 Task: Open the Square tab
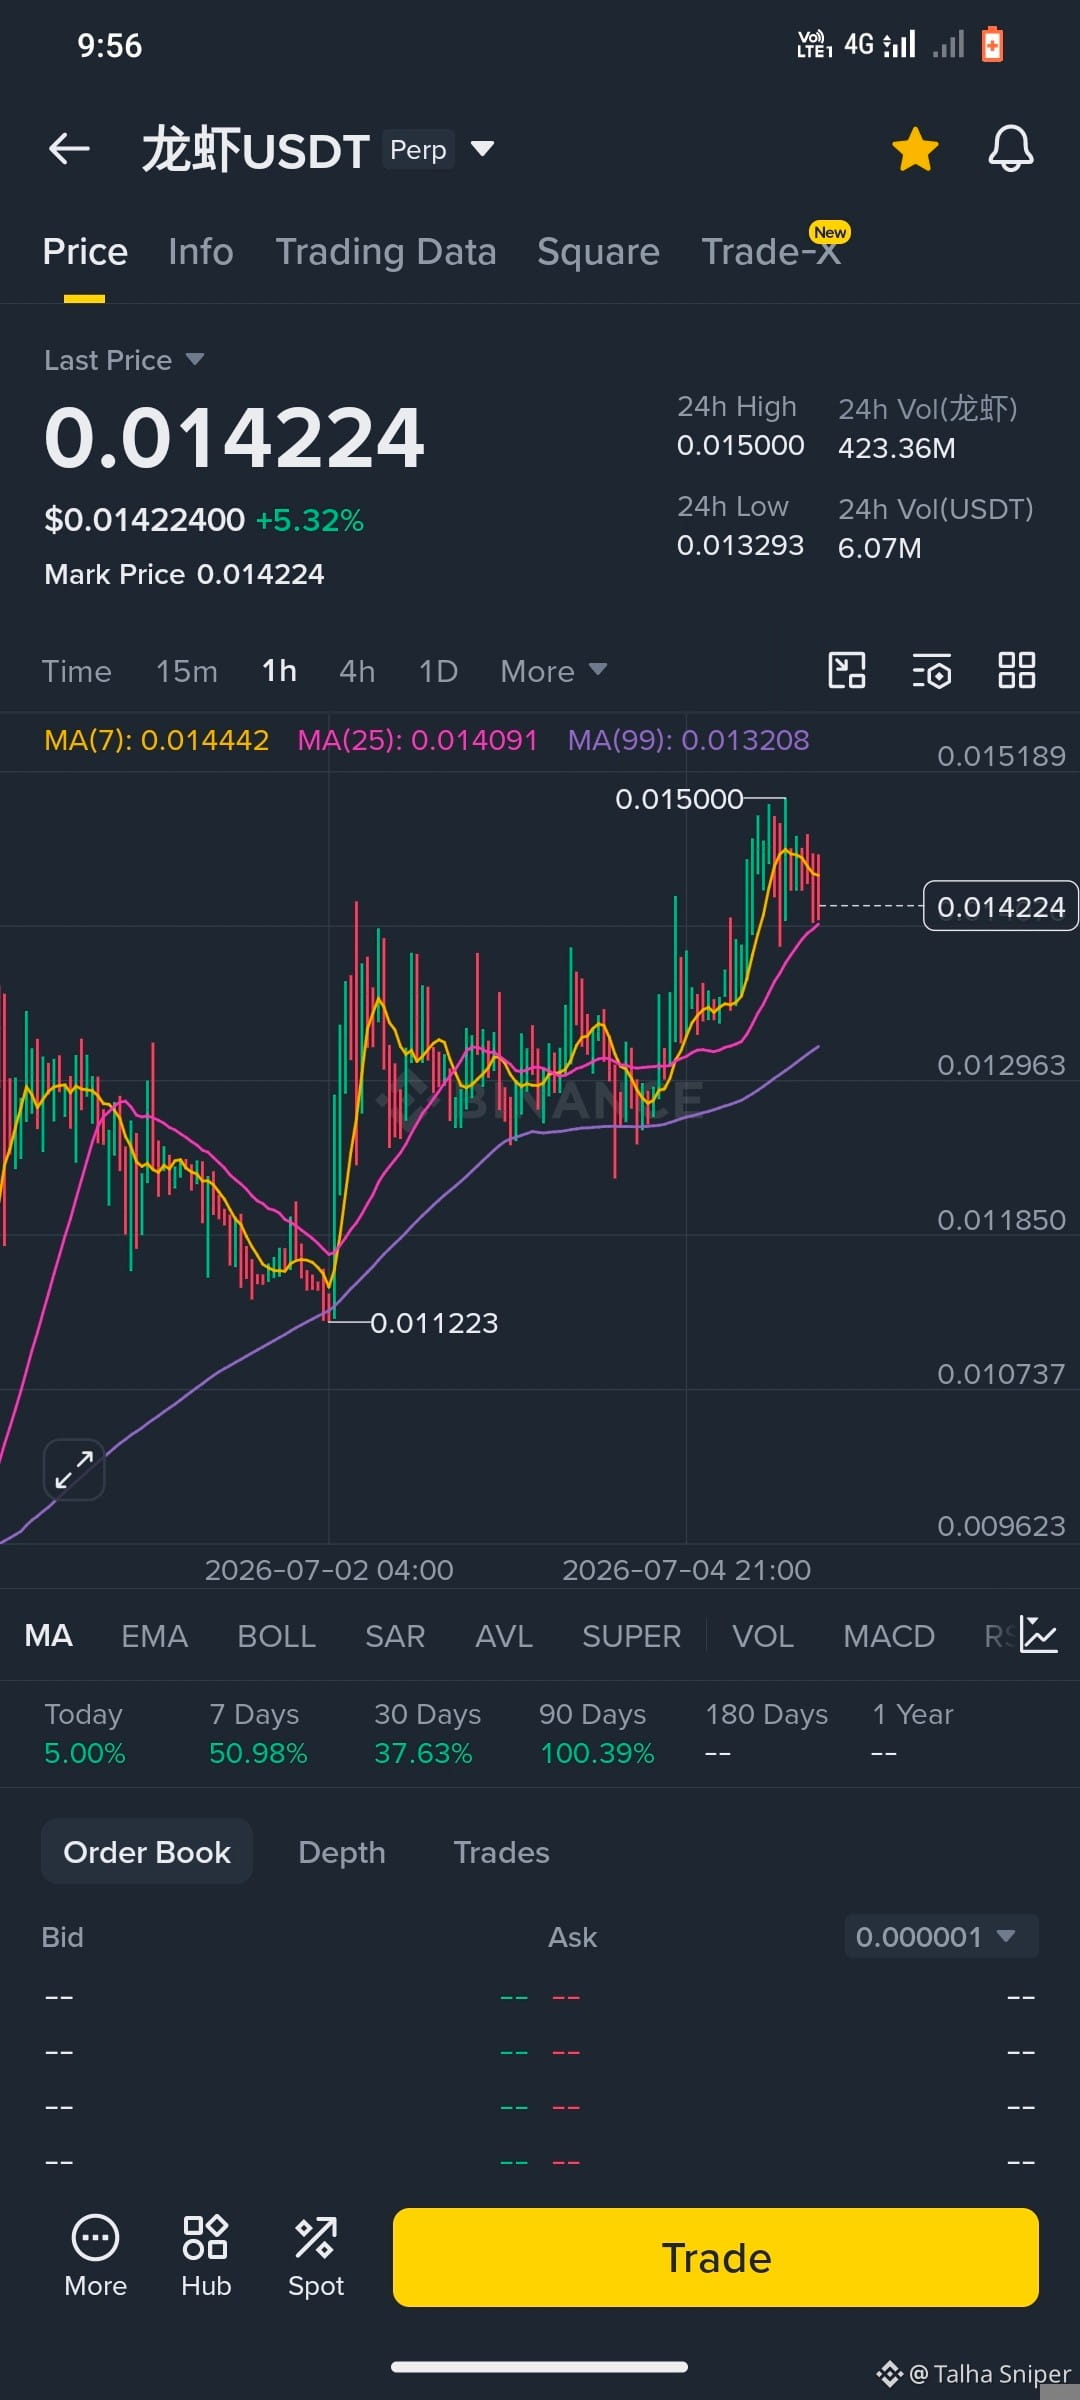pyautogui.click(x=598, y=252)
